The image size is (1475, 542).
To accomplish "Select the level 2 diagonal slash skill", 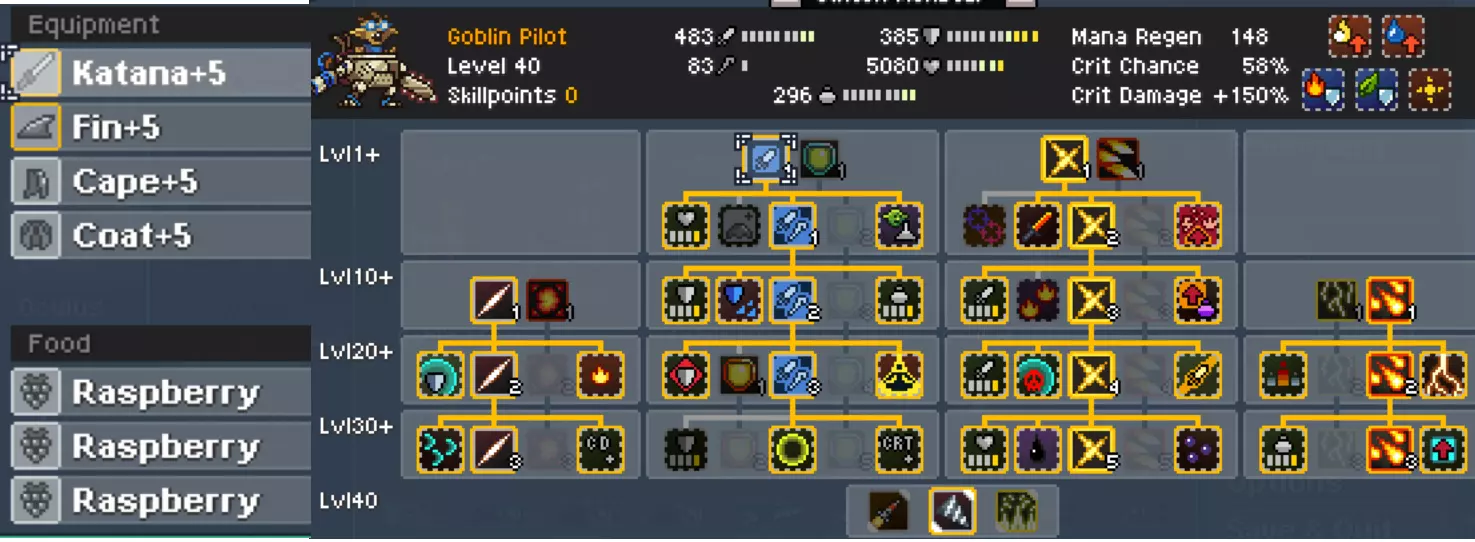I will 494,375.
